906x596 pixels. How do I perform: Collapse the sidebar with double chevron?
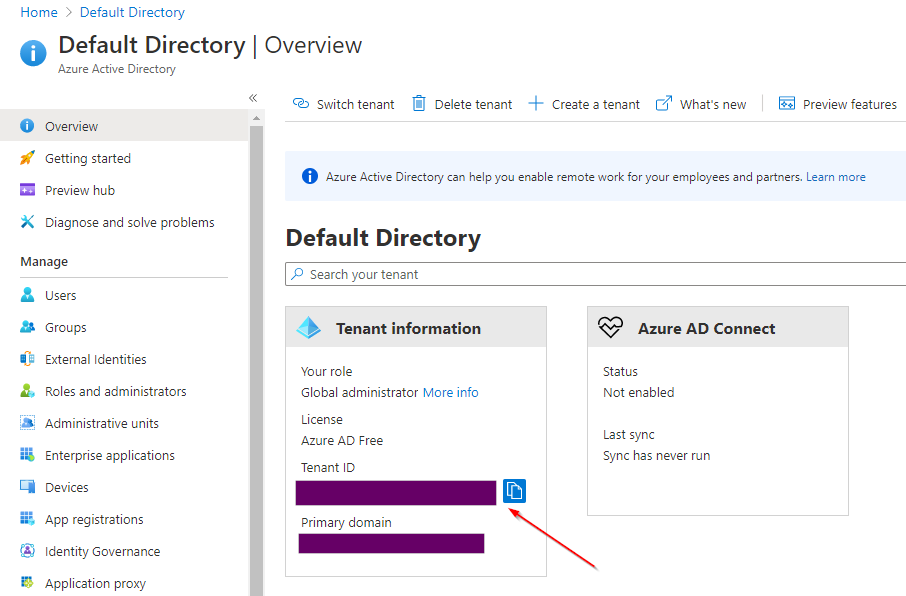[x=253, y=98]
